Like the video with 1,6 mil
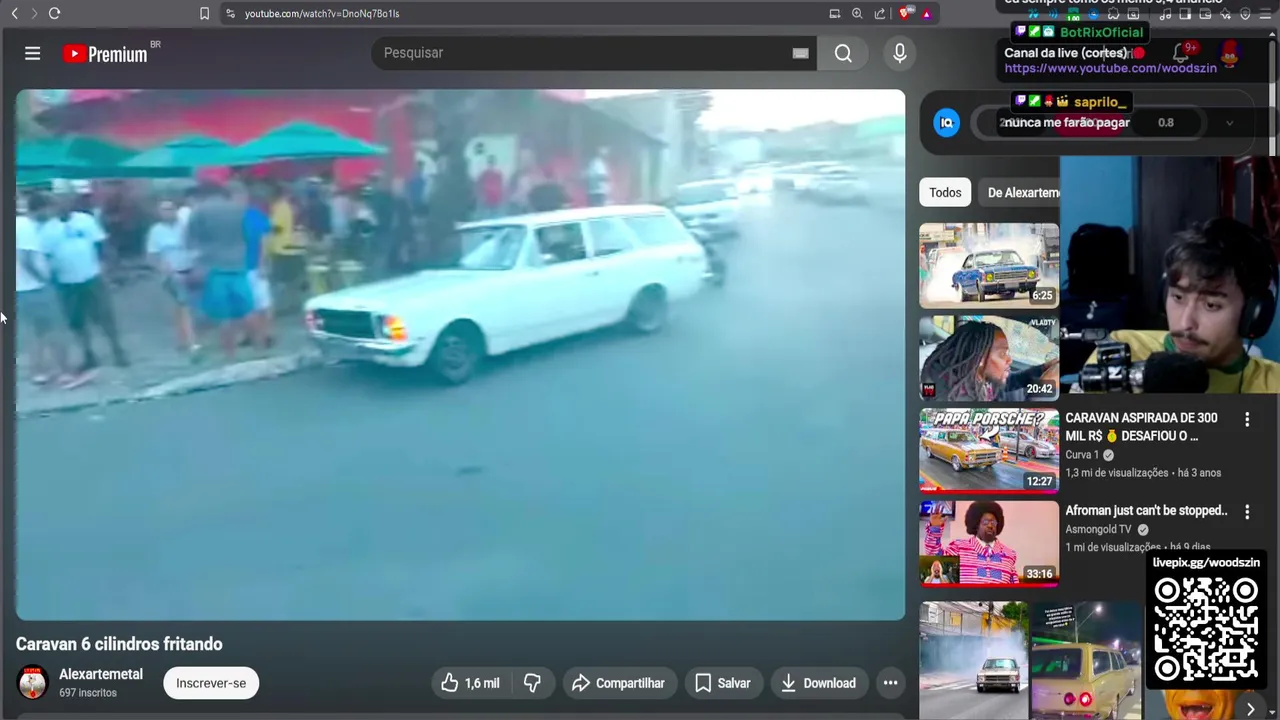1280x720 pixels. point(470,683)
